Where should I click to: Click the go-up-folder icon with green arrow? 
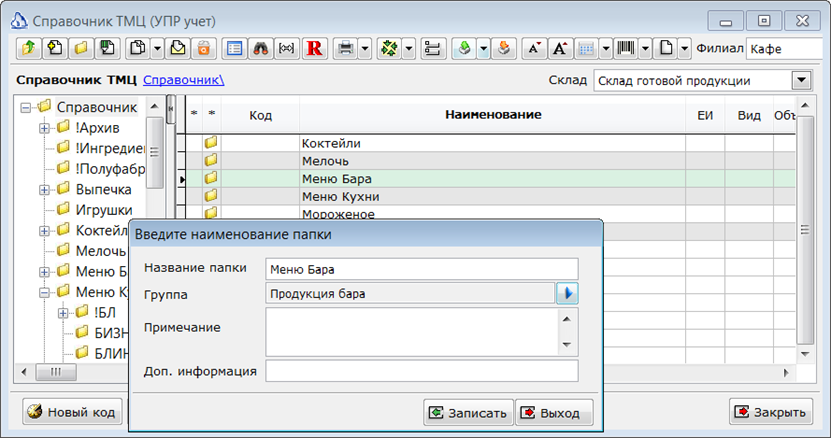point(29,49)
